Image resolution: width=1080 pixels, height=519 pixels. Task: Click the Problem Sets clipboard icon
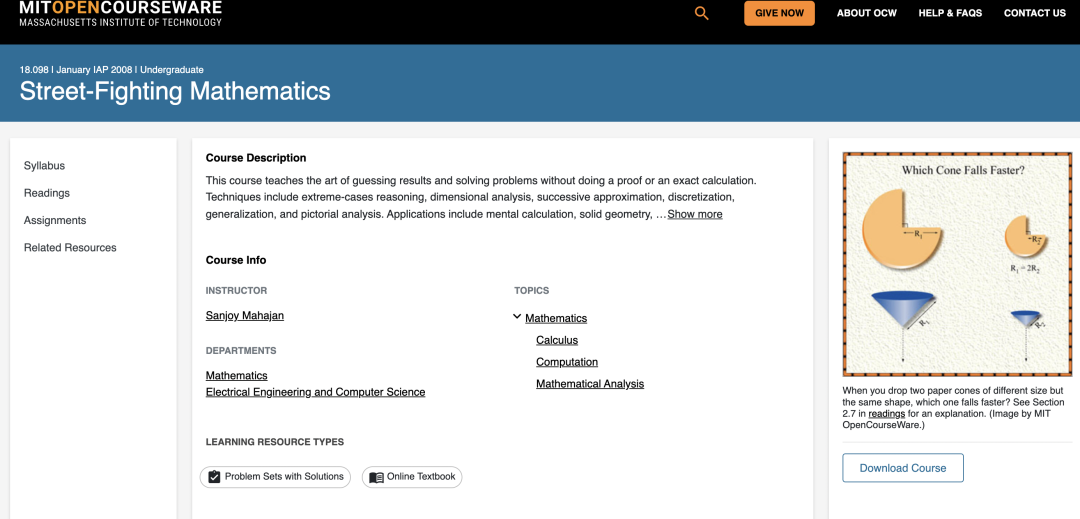[x=214, y=477]
